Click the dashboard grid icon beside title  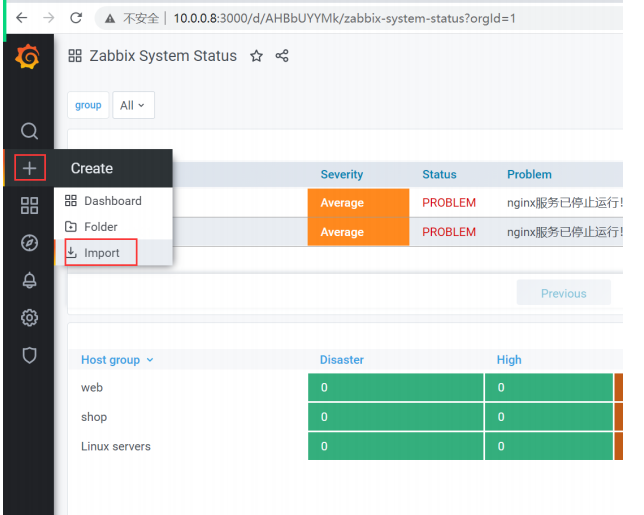click(75, 55)
